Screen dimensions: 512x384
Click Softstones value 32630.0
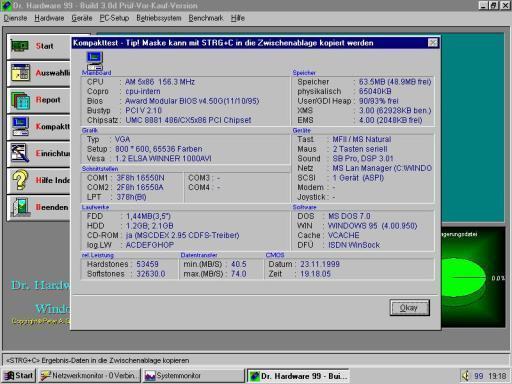(151, 274)
